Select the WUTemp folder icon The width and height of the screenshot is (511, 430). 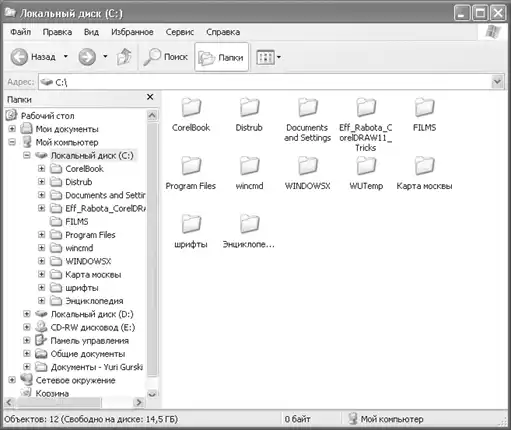coord(366,166)
